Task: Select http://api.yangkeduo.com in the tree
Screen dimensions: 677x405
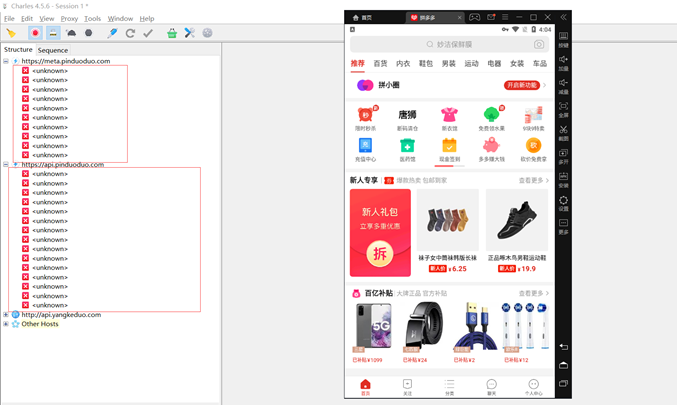Action: [61, 315]
